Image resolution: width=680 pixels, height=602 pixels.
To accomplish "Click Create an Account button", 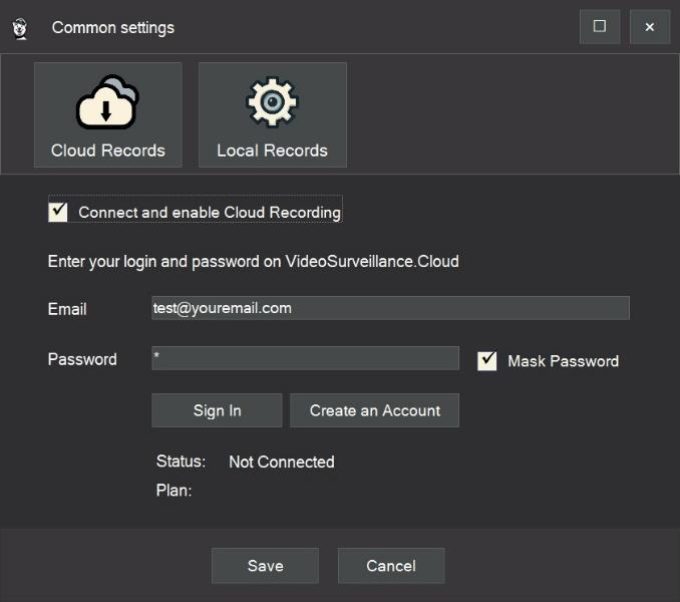I will click(x=375, y=411).
